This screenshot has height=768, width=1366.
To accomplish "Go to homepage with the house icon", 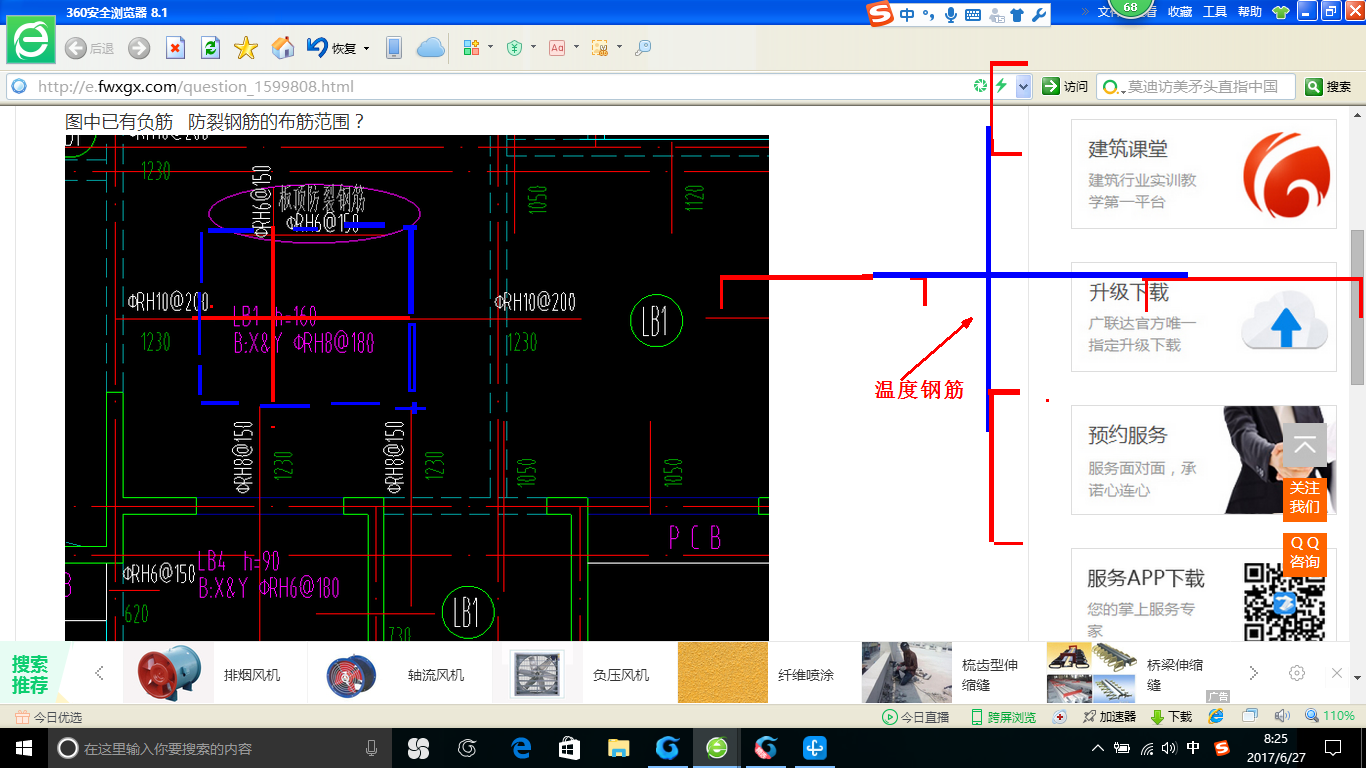I will [x=283, y=48].
